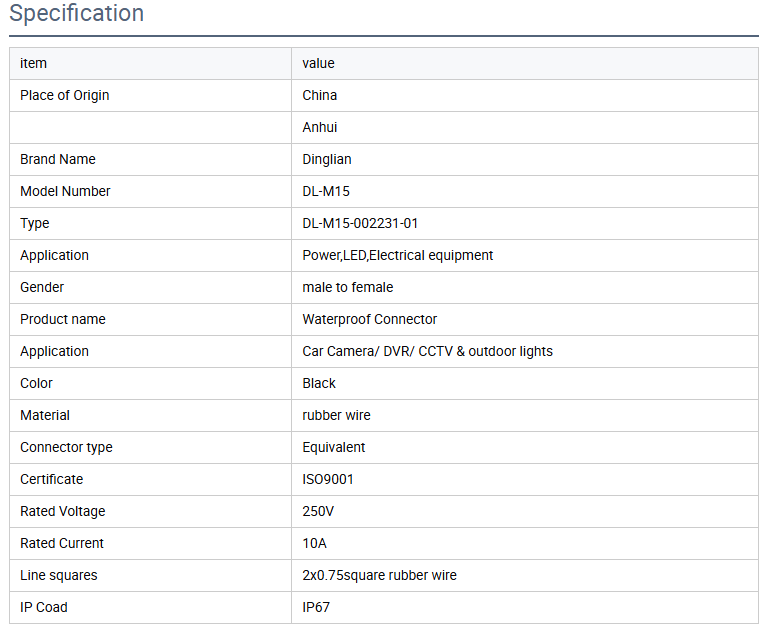This screenshot has width=767, height=627.
Task: Click the 'rubber wire' material value
Action: [335, 415]
